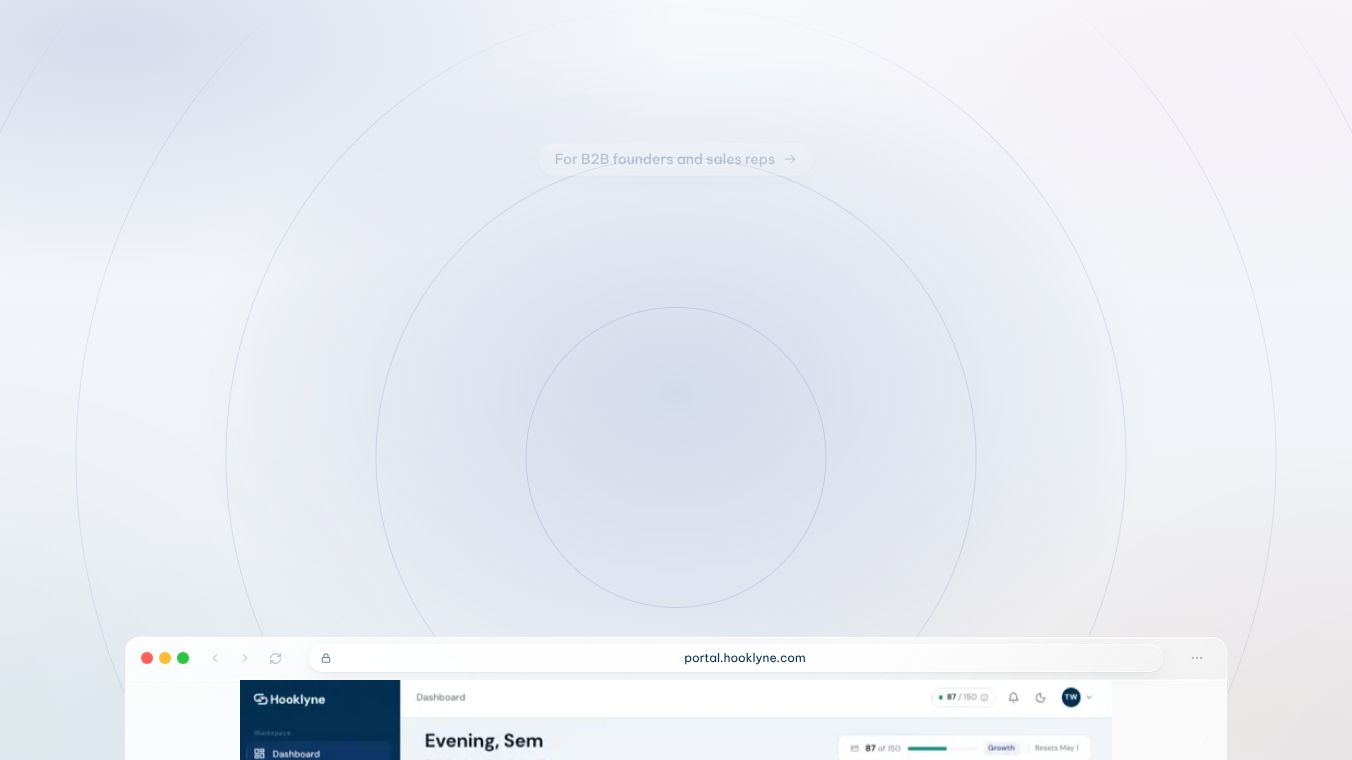Viewport: 1352px width, 760px height.
Task: Reload the page with the refresh icon
Action: 275,658
